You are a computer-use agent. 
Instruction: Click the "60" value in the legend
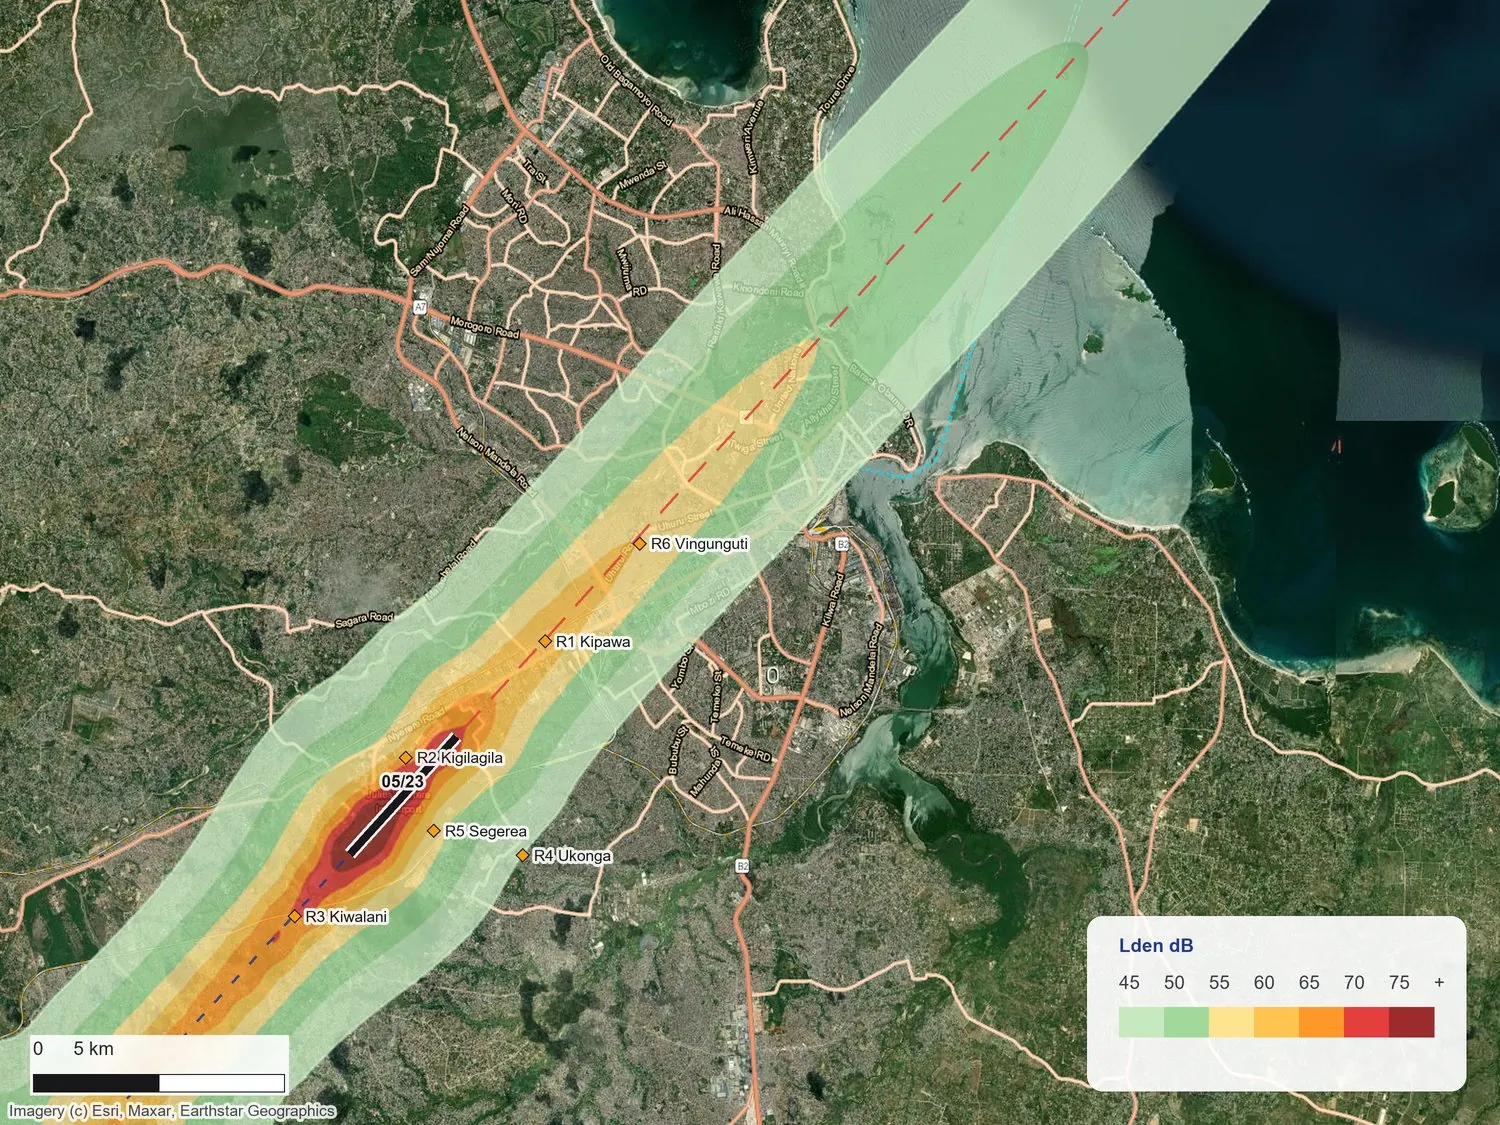click(1264, 983)
